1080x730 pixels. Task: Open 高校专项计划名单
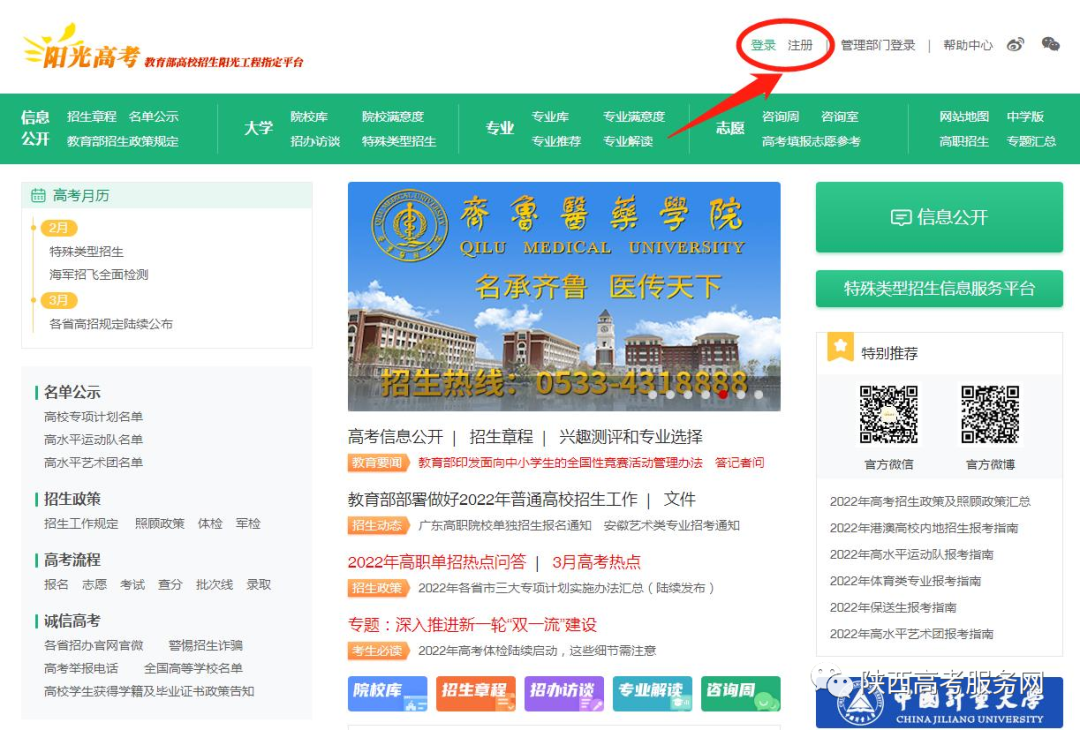point(94,417)
